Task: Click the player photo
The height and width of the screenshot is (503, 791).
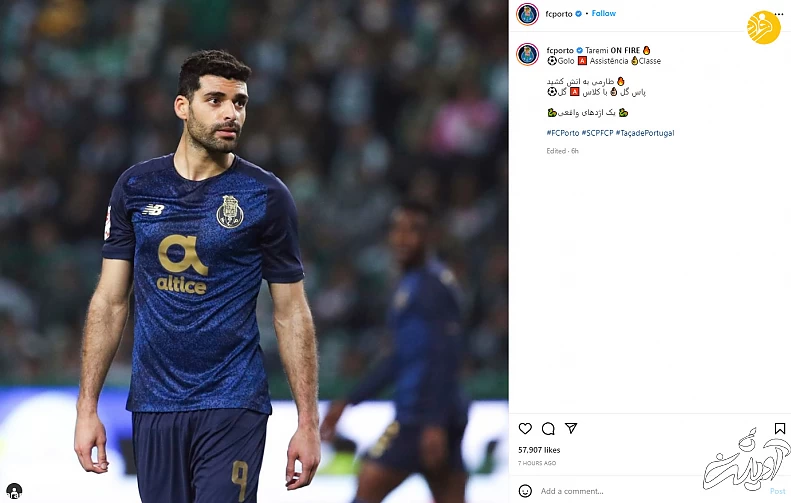Action: [254, 251]
